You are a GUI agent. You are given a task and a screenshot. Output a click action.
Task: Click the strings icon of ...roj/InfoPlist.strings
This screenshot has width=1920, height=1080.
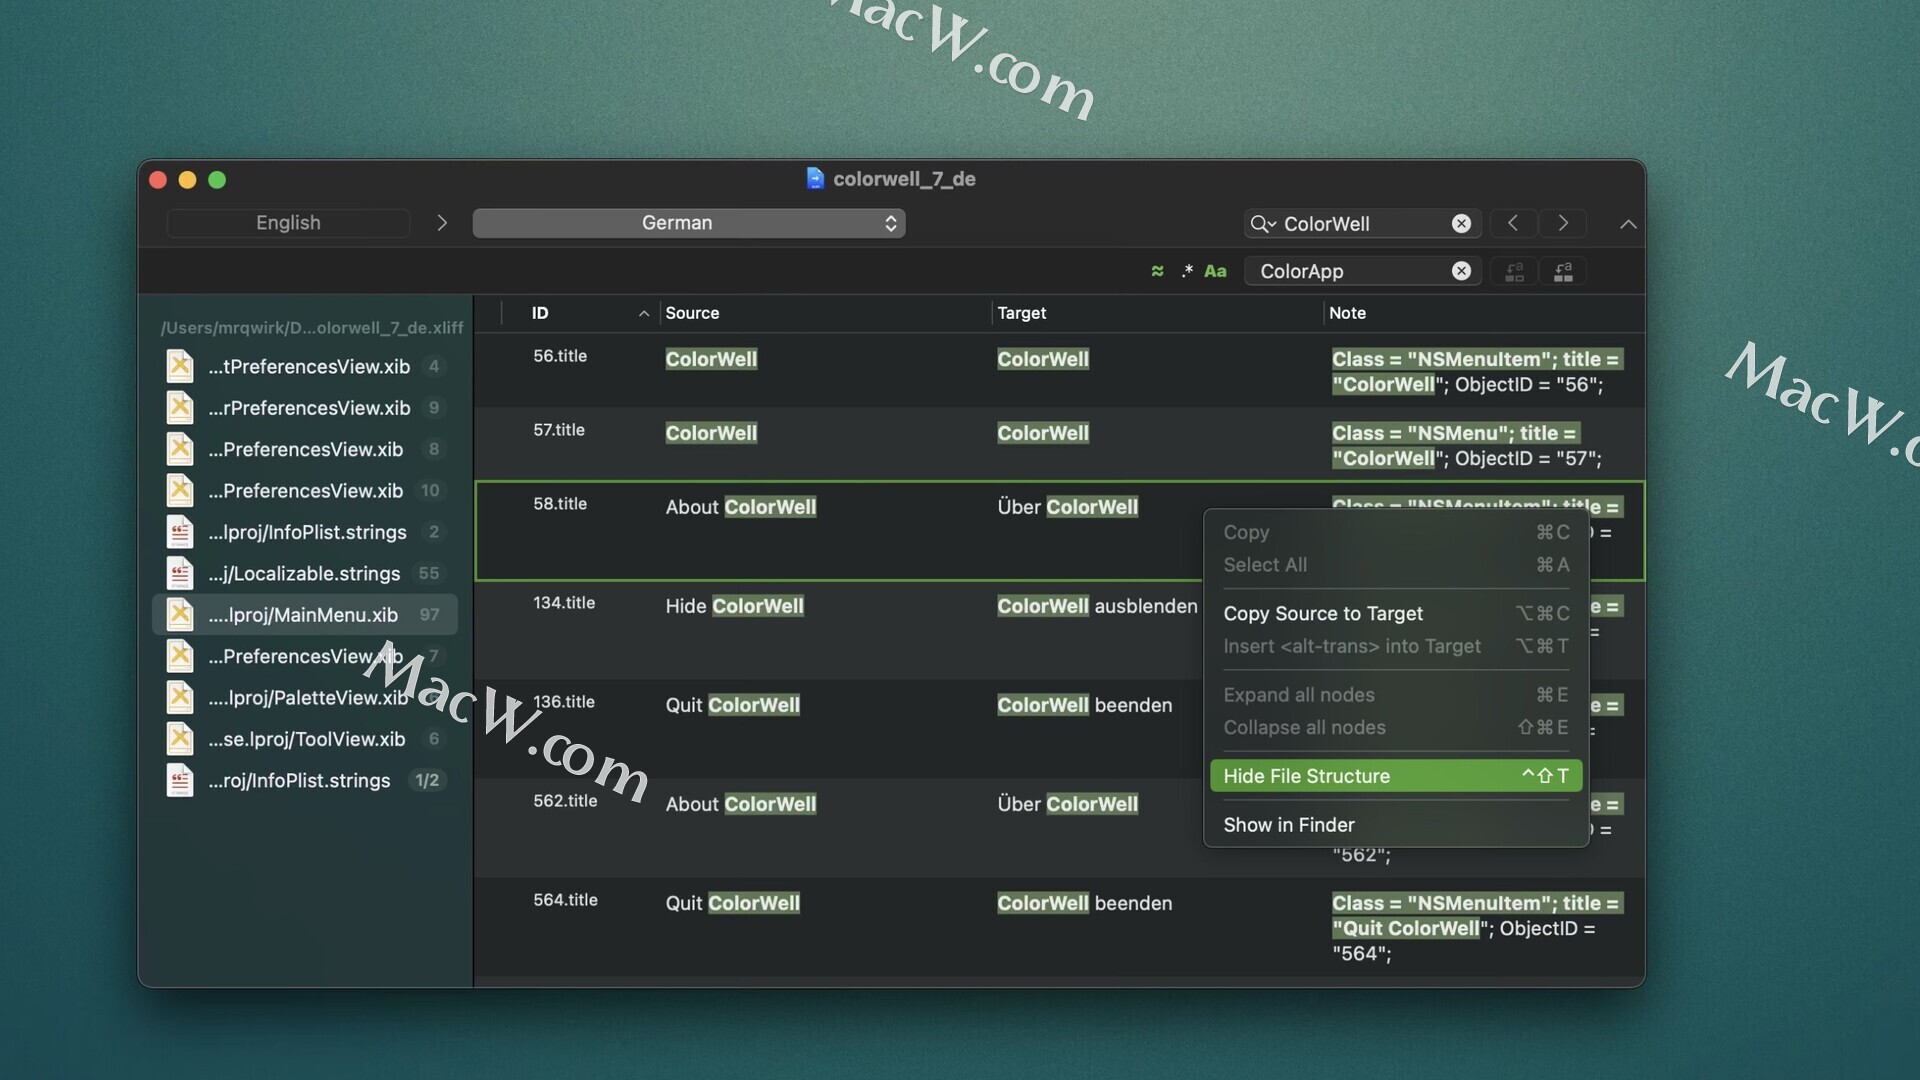click(180, 780)
